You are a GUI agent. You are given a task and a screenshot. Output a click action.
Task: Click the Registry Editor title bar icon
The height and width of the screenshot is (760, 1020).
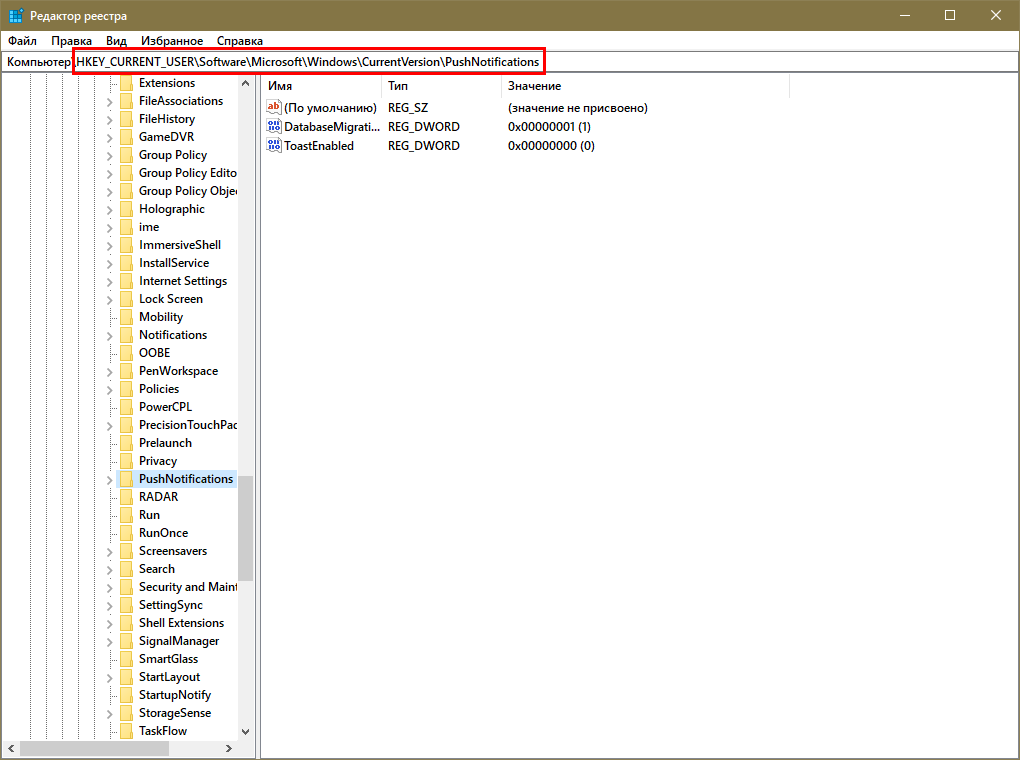16,16
